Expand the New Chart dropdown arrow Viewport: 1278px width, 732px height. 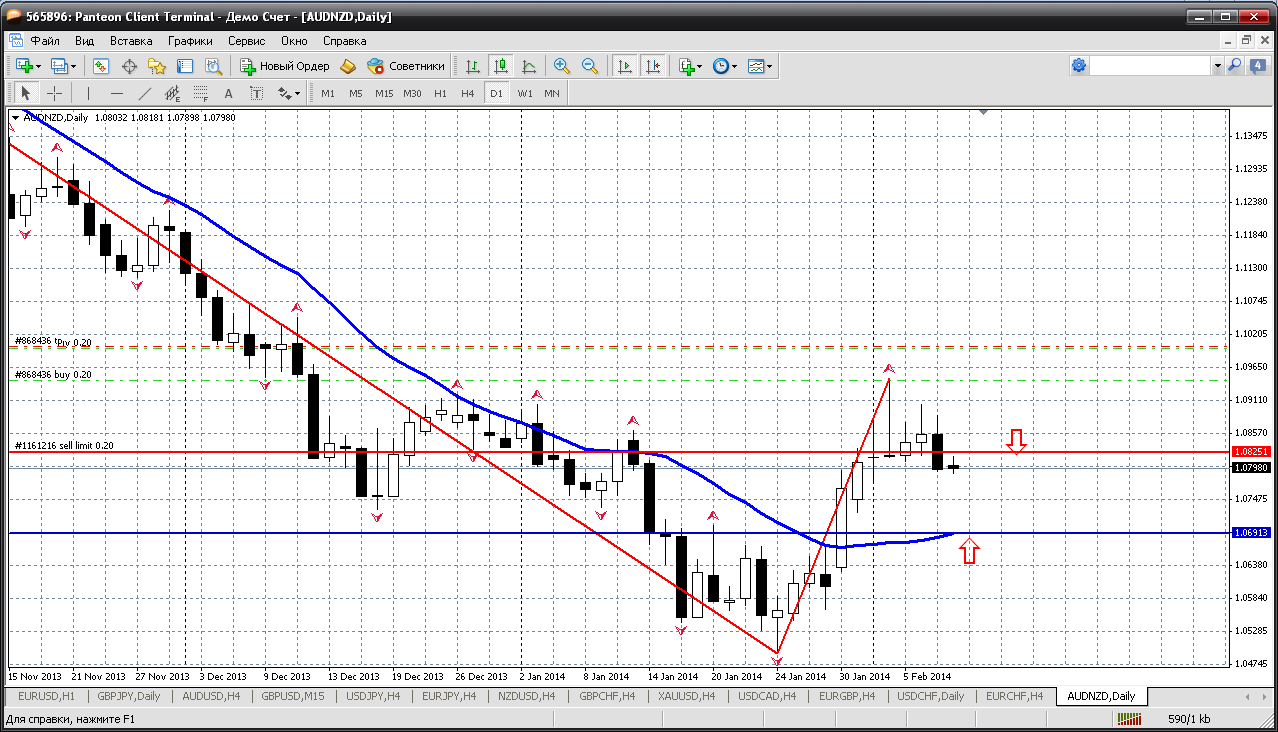pyautogui.click(x=38, y=66)
